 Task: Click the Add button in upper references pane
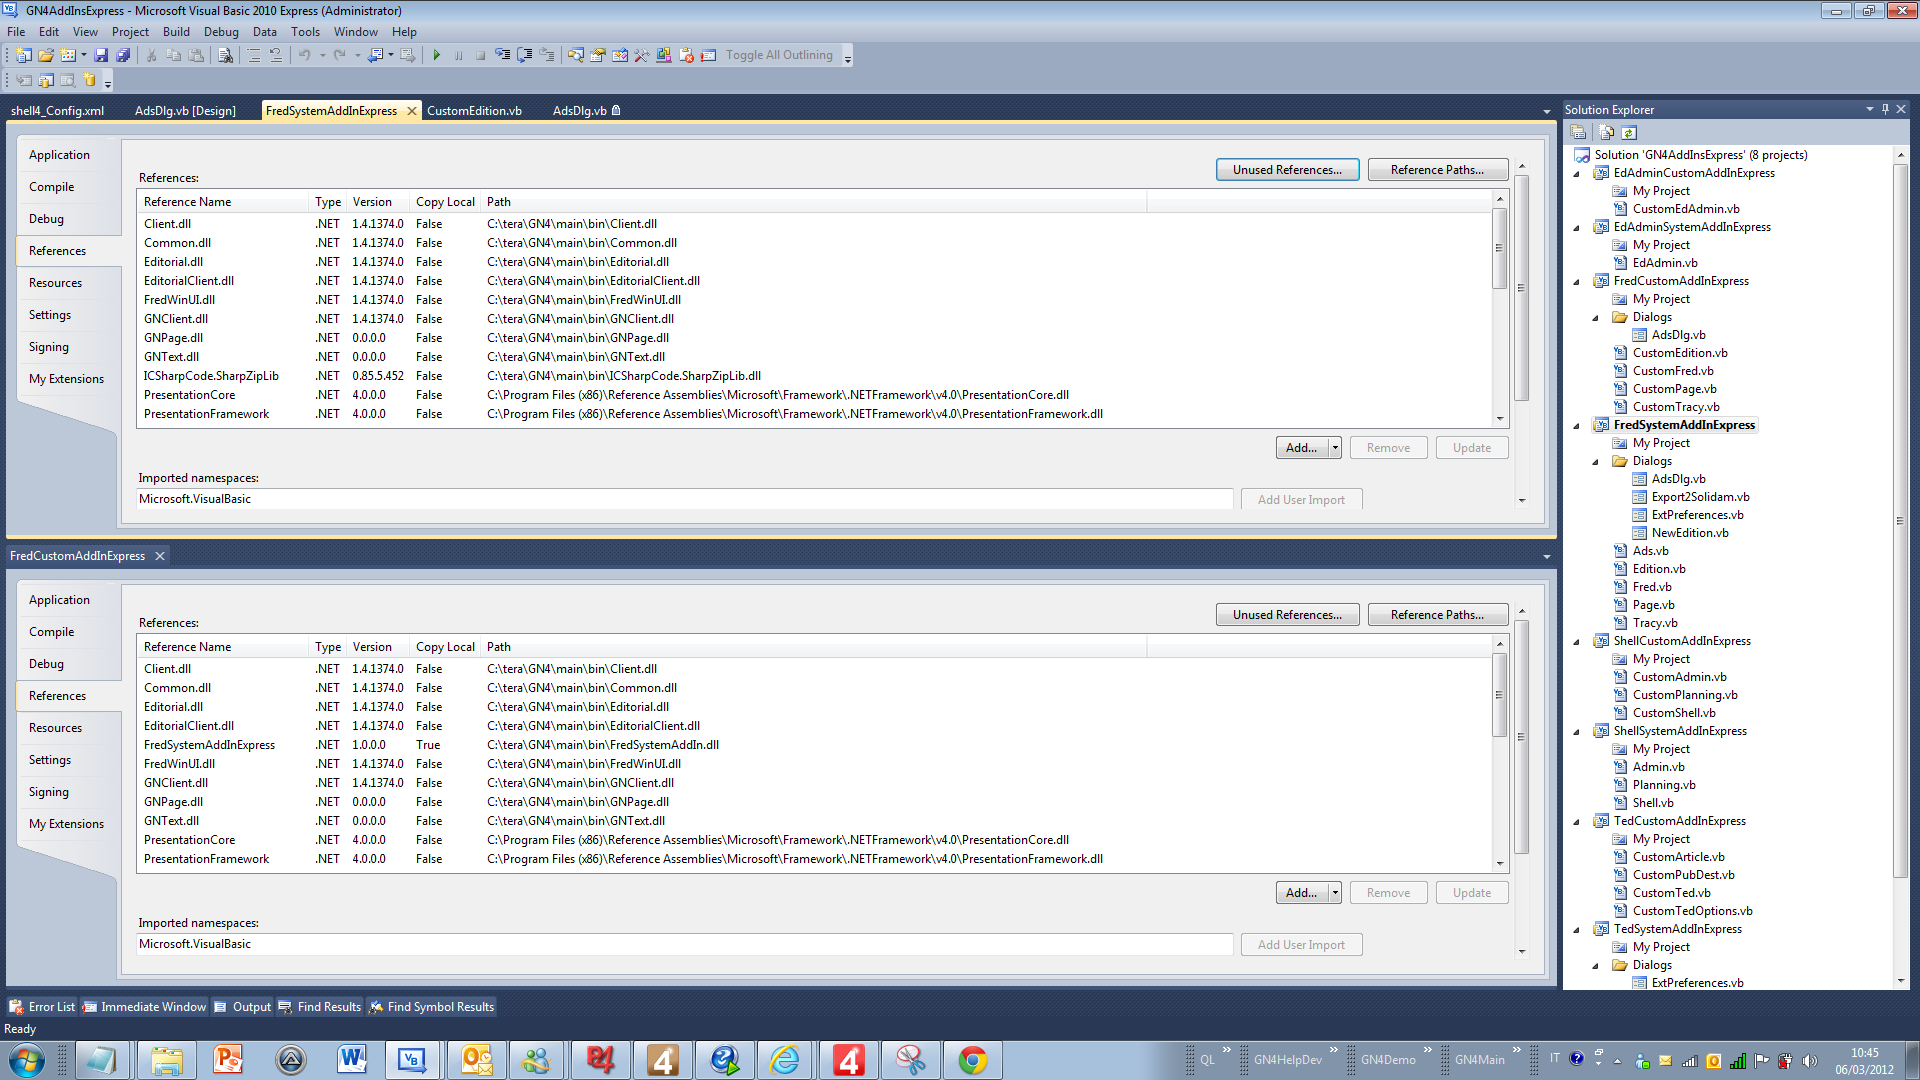coord(1301,448)
